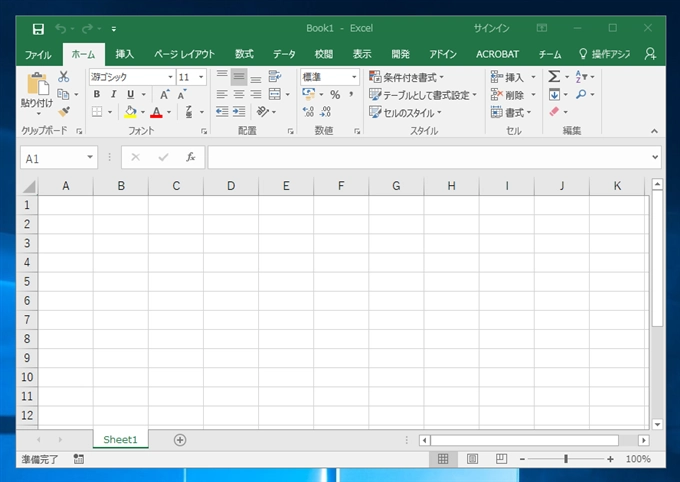Open Sort and Filter A-Z icon
Screen dimensions: 680x482
pyautogui.click(x=581, y=77)
